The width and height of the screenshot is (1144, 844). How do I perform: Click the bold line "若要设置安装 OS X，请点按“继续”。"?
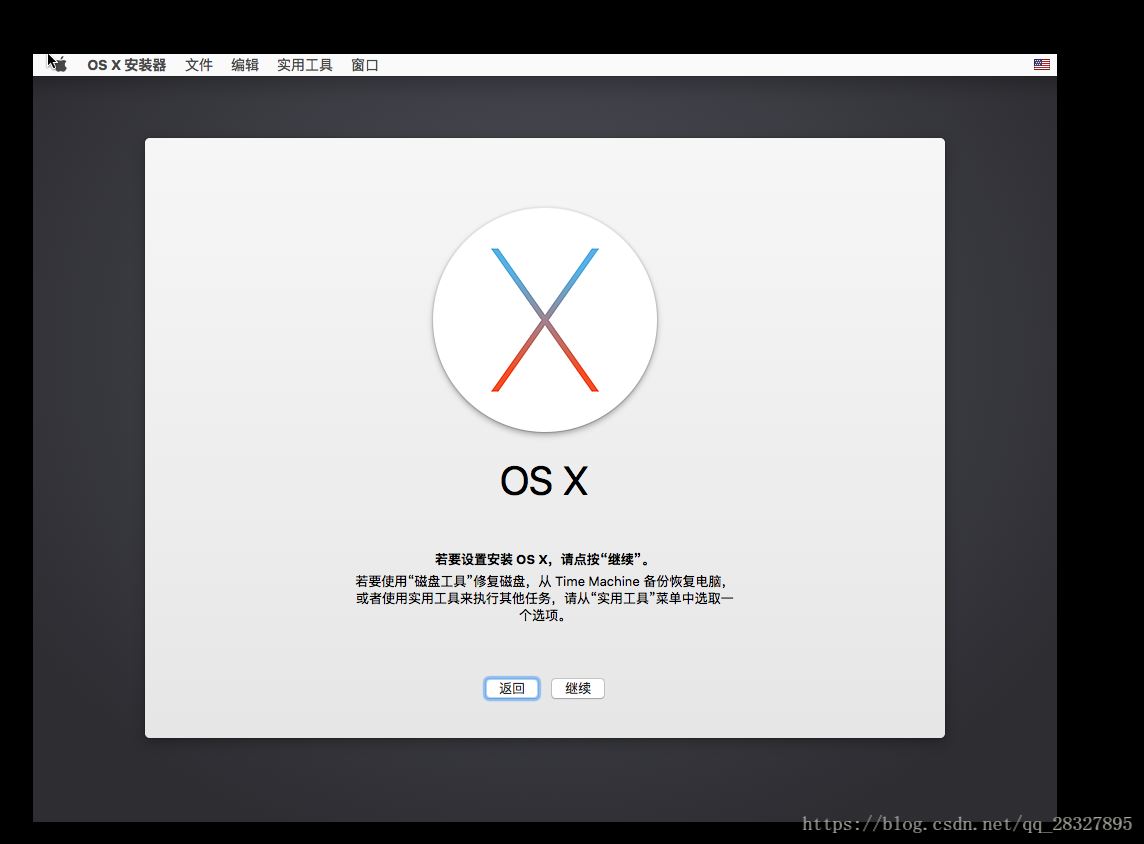pos(543,560)
